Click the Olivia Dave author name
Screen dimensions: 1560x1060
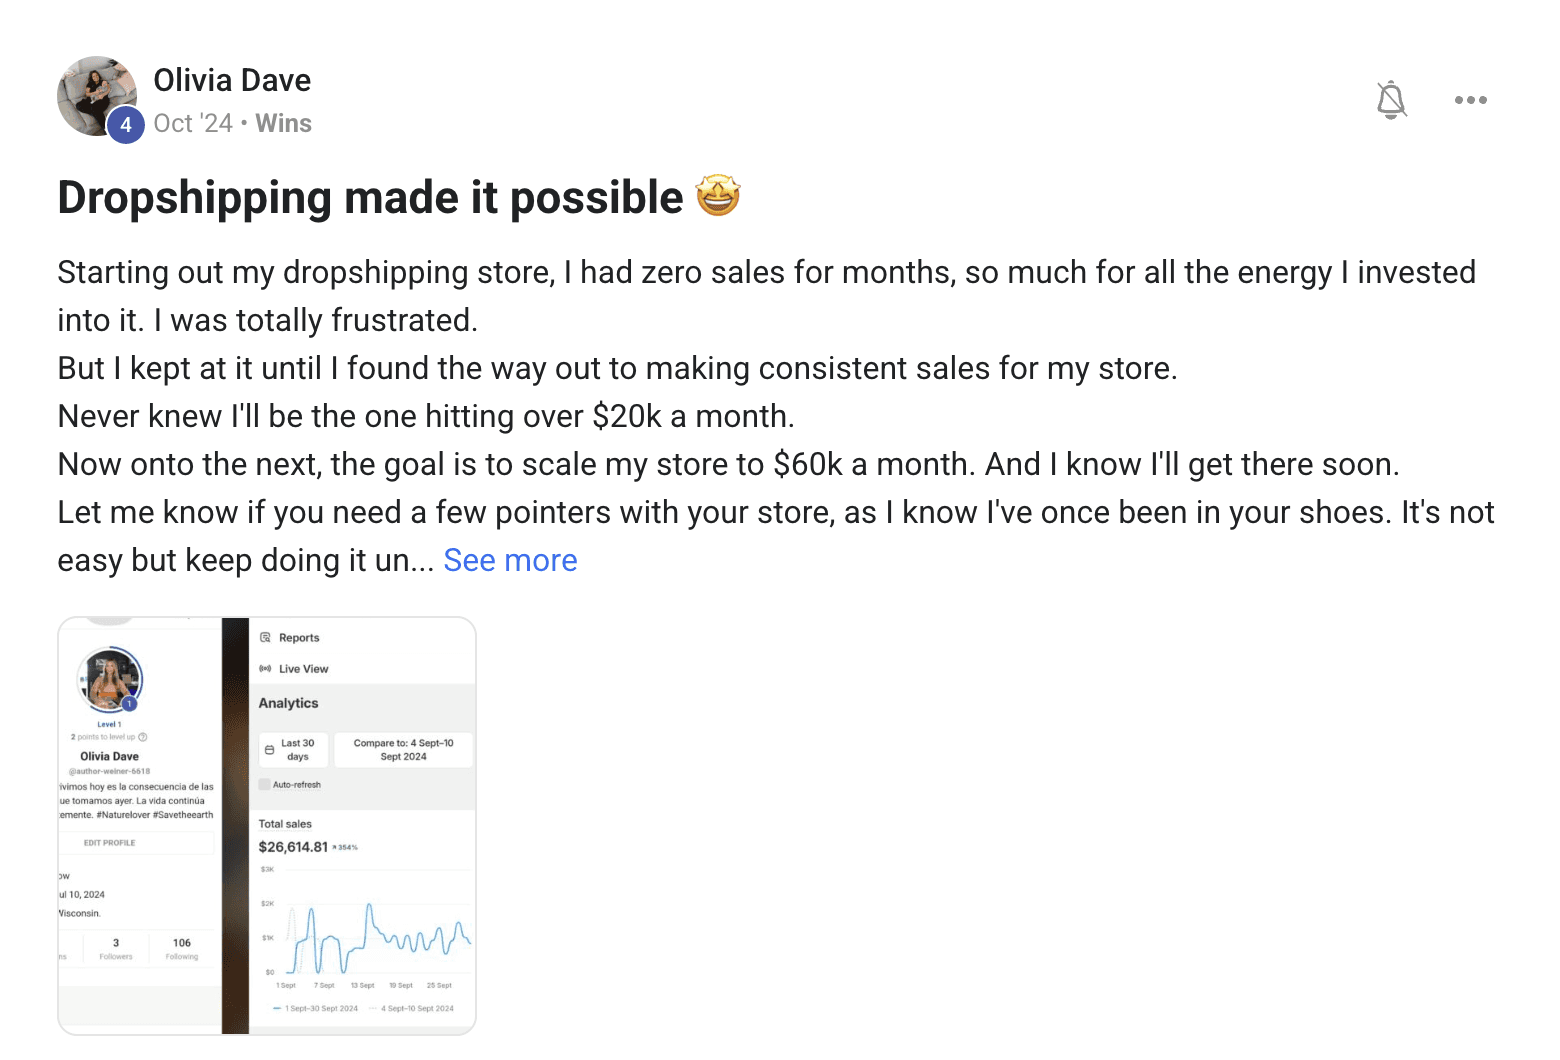(x=232, y=81)
